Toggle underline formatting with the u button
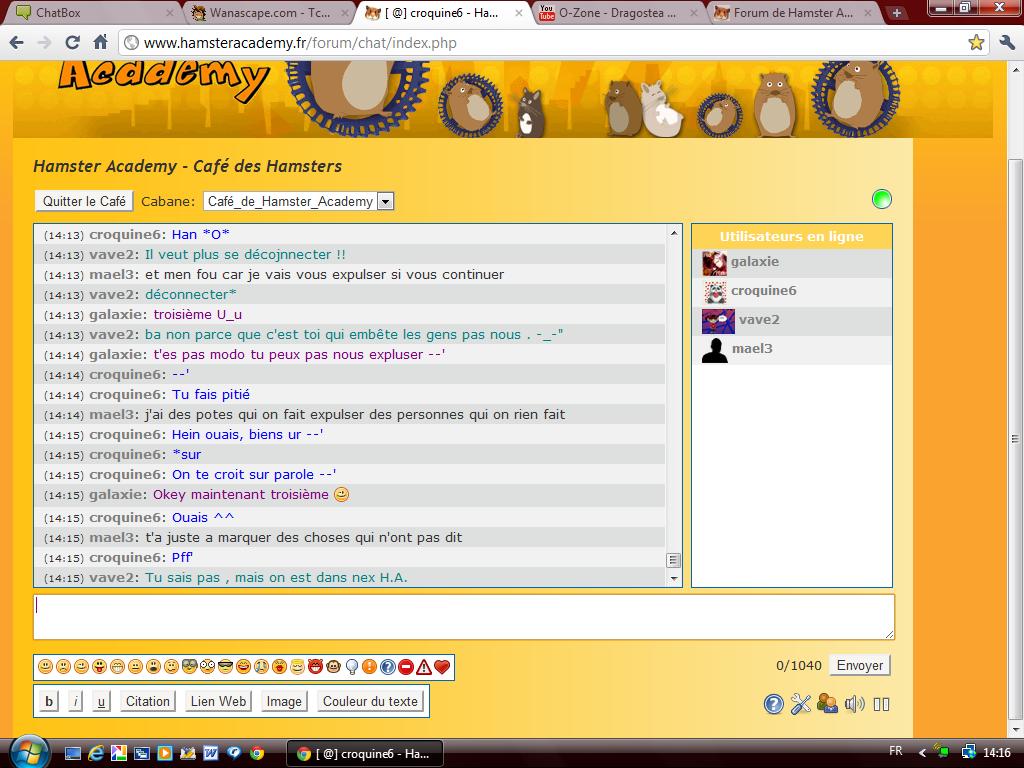The image size is (1024, 768). (101, 701)
